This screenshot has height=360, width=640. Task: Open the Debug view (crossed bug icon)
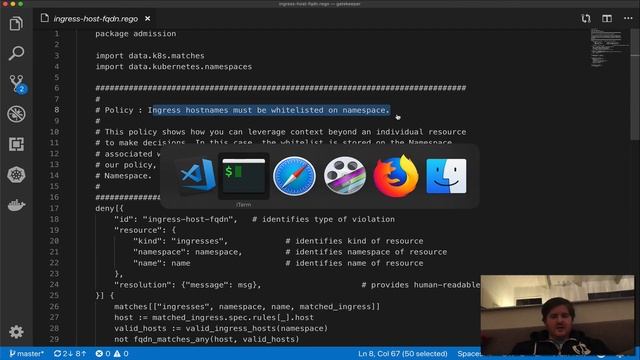pos(16,114)
